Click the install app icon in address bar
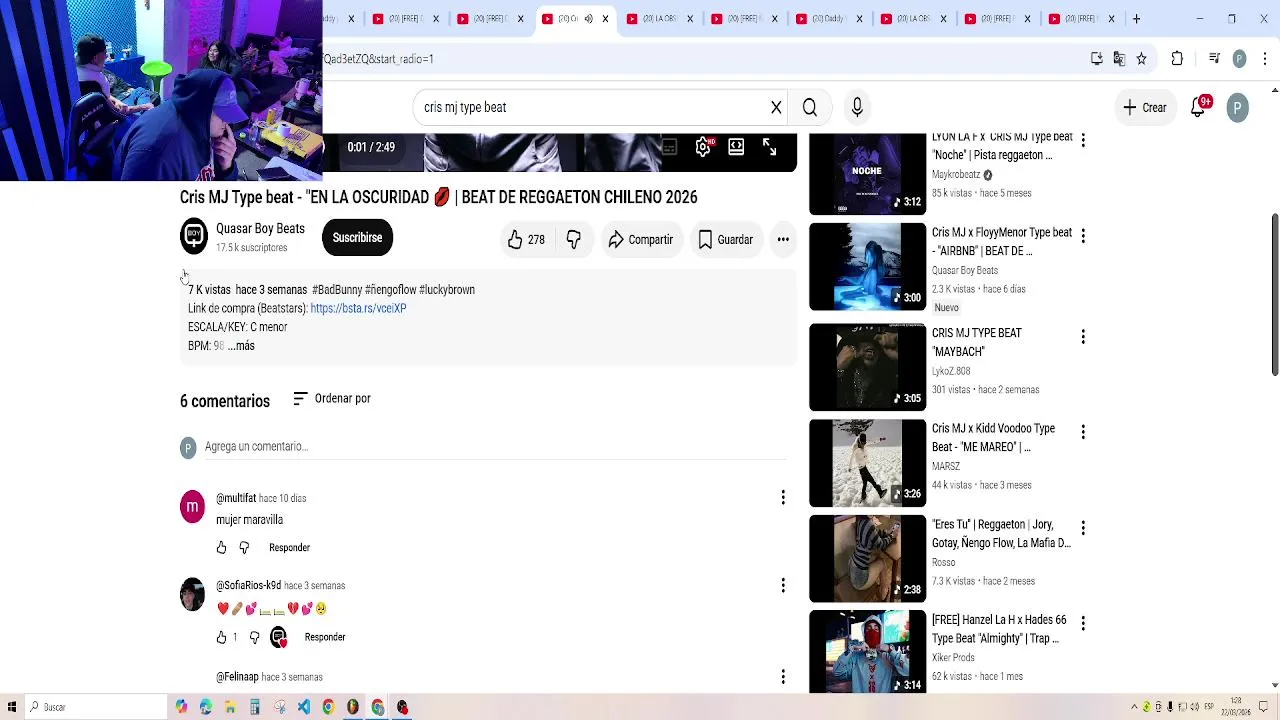This screenshot has height=720, width=1280. 1097,59
